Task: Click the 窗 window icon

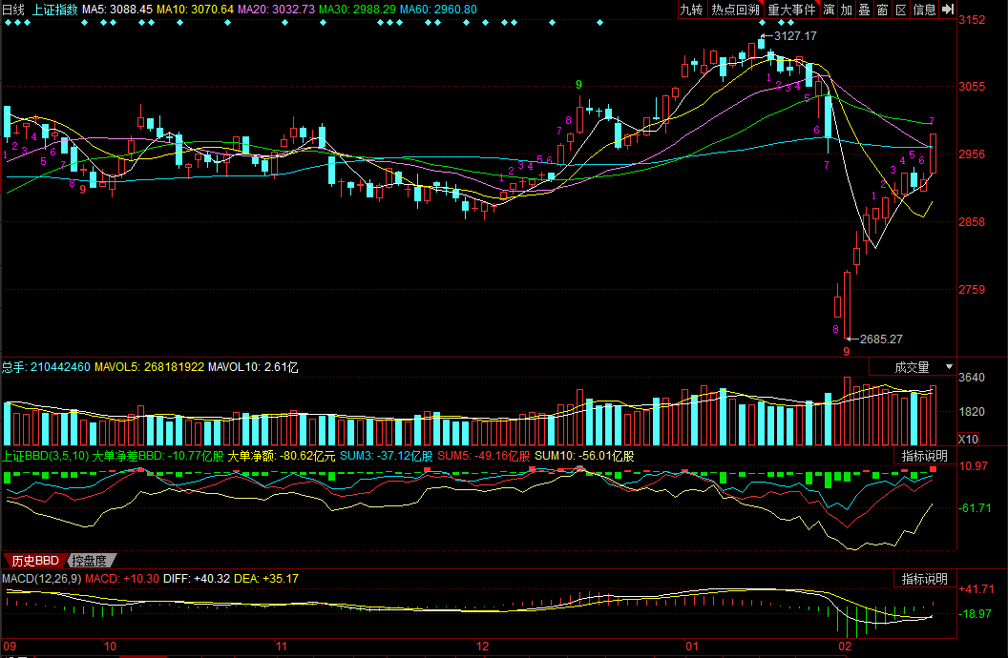Action: (882, 9)
